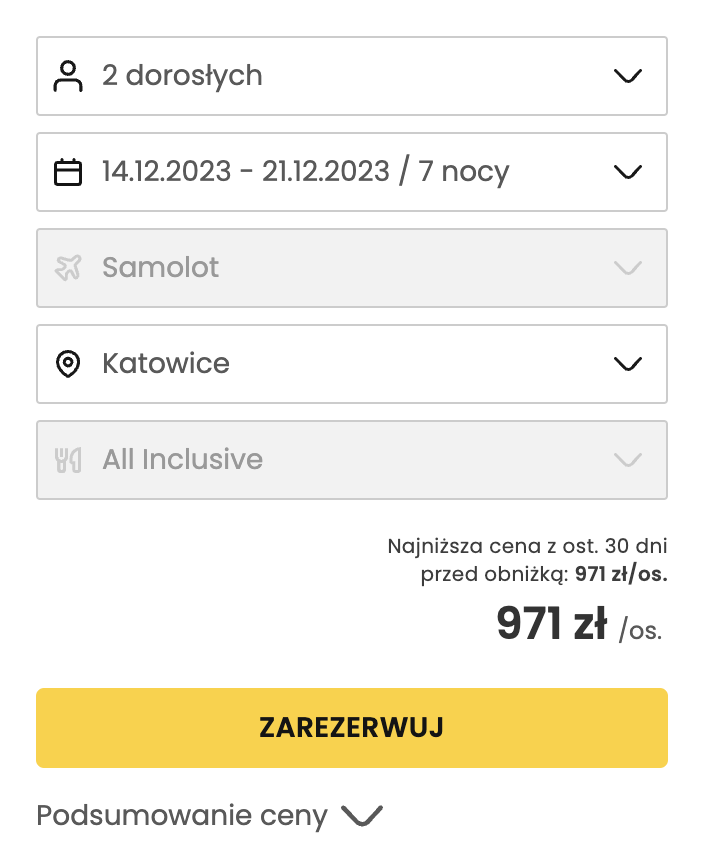Click the calendar icon beside the dates
Image resolution: width=706 pixels, height=862 pixels.
click(68, 171)
